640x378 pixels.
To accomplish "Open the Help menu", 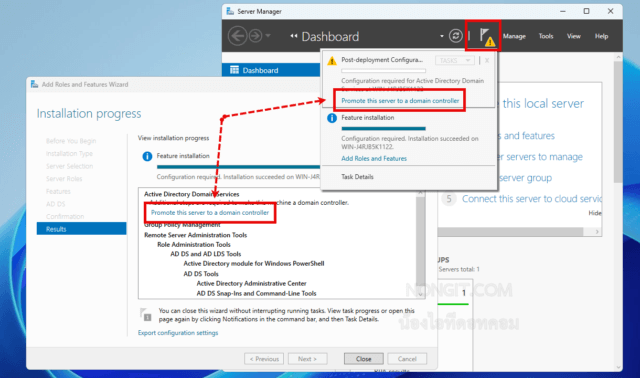I will [x=601, y=36].
